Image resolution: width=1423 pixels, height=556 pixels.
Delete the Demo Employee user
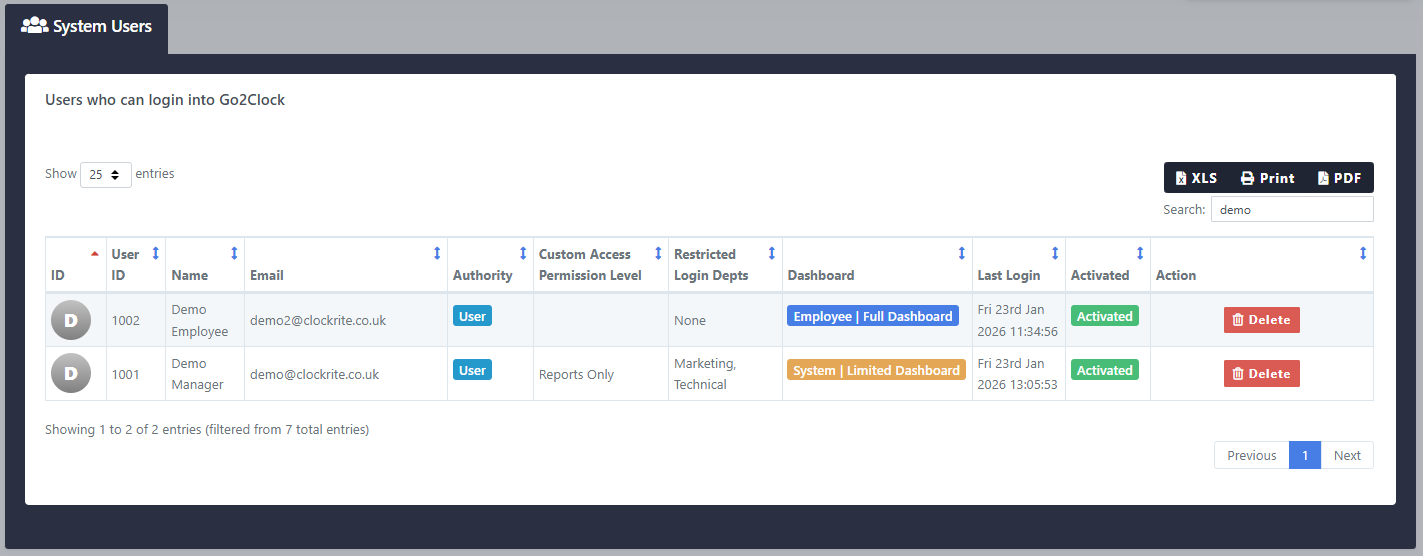pos(1262,320)
